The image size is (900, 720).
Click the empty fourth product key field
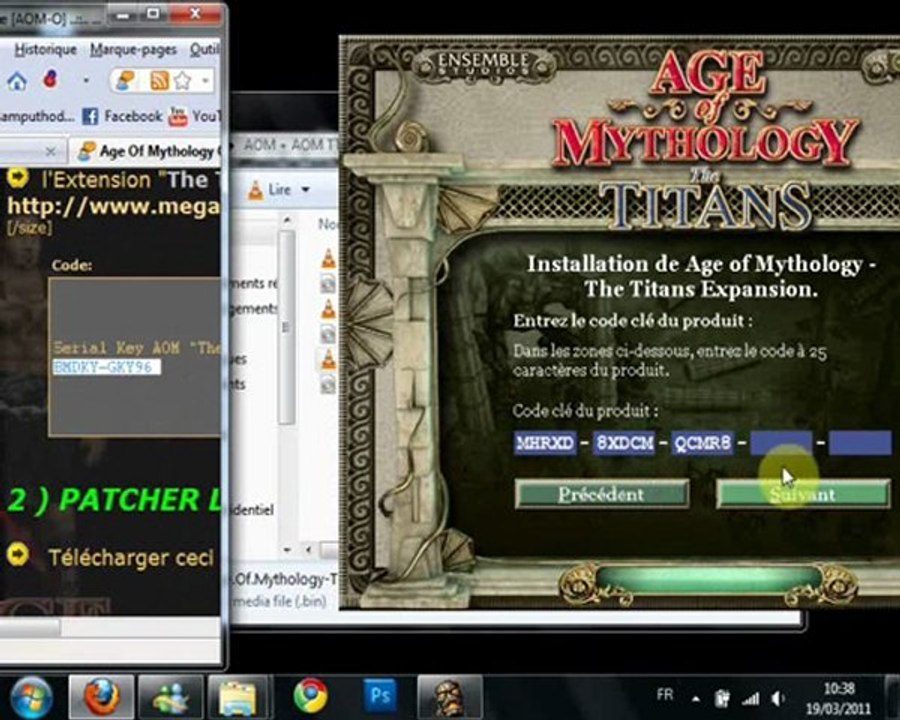click(x=781, y=443)
